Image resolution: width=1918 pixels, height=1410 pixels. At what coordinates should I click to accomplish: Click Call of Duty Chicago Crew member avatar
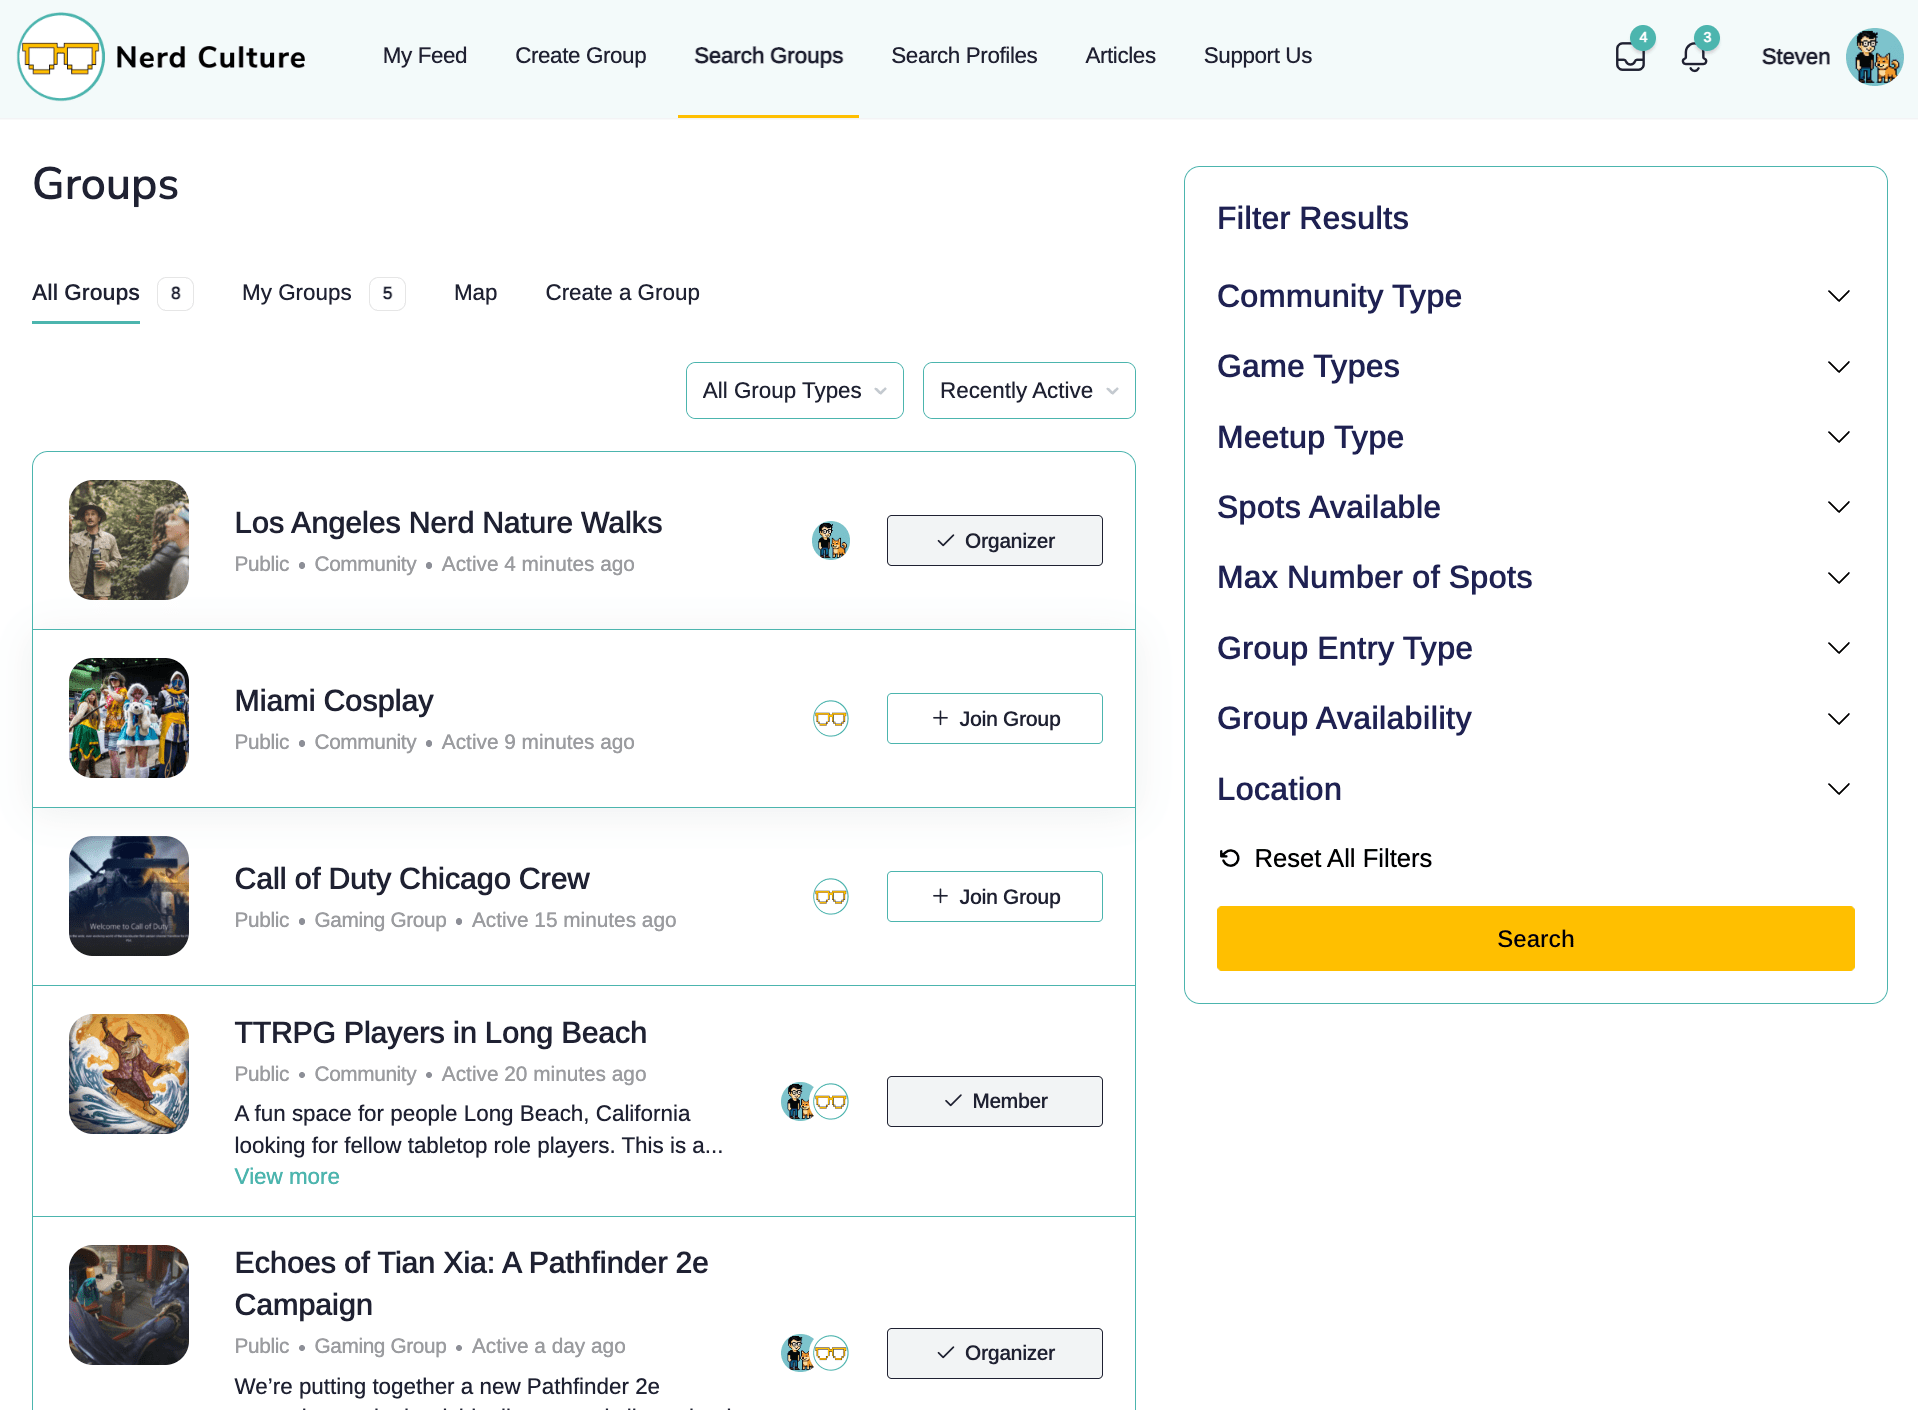point(830,896)
